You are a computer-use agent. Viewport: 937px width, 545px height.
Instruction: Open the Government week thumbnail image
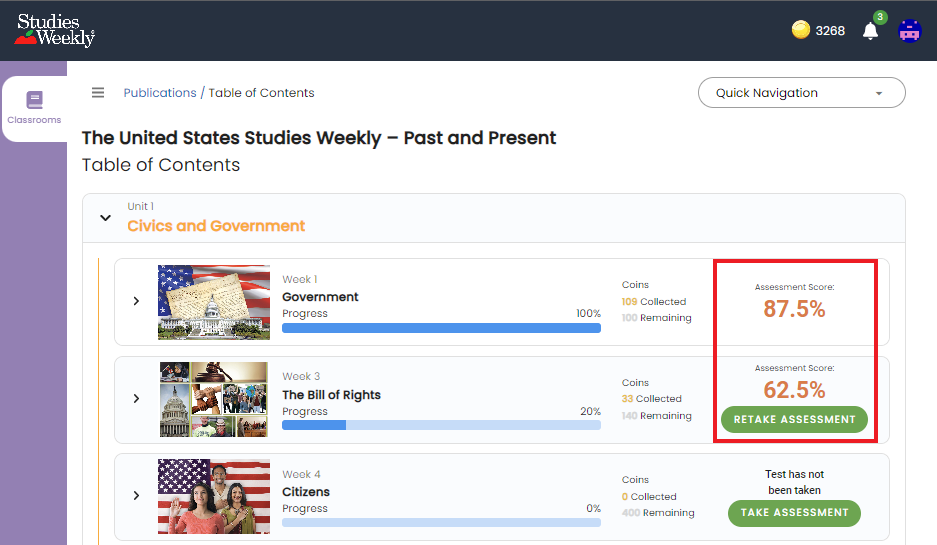(x=214, y=302)
